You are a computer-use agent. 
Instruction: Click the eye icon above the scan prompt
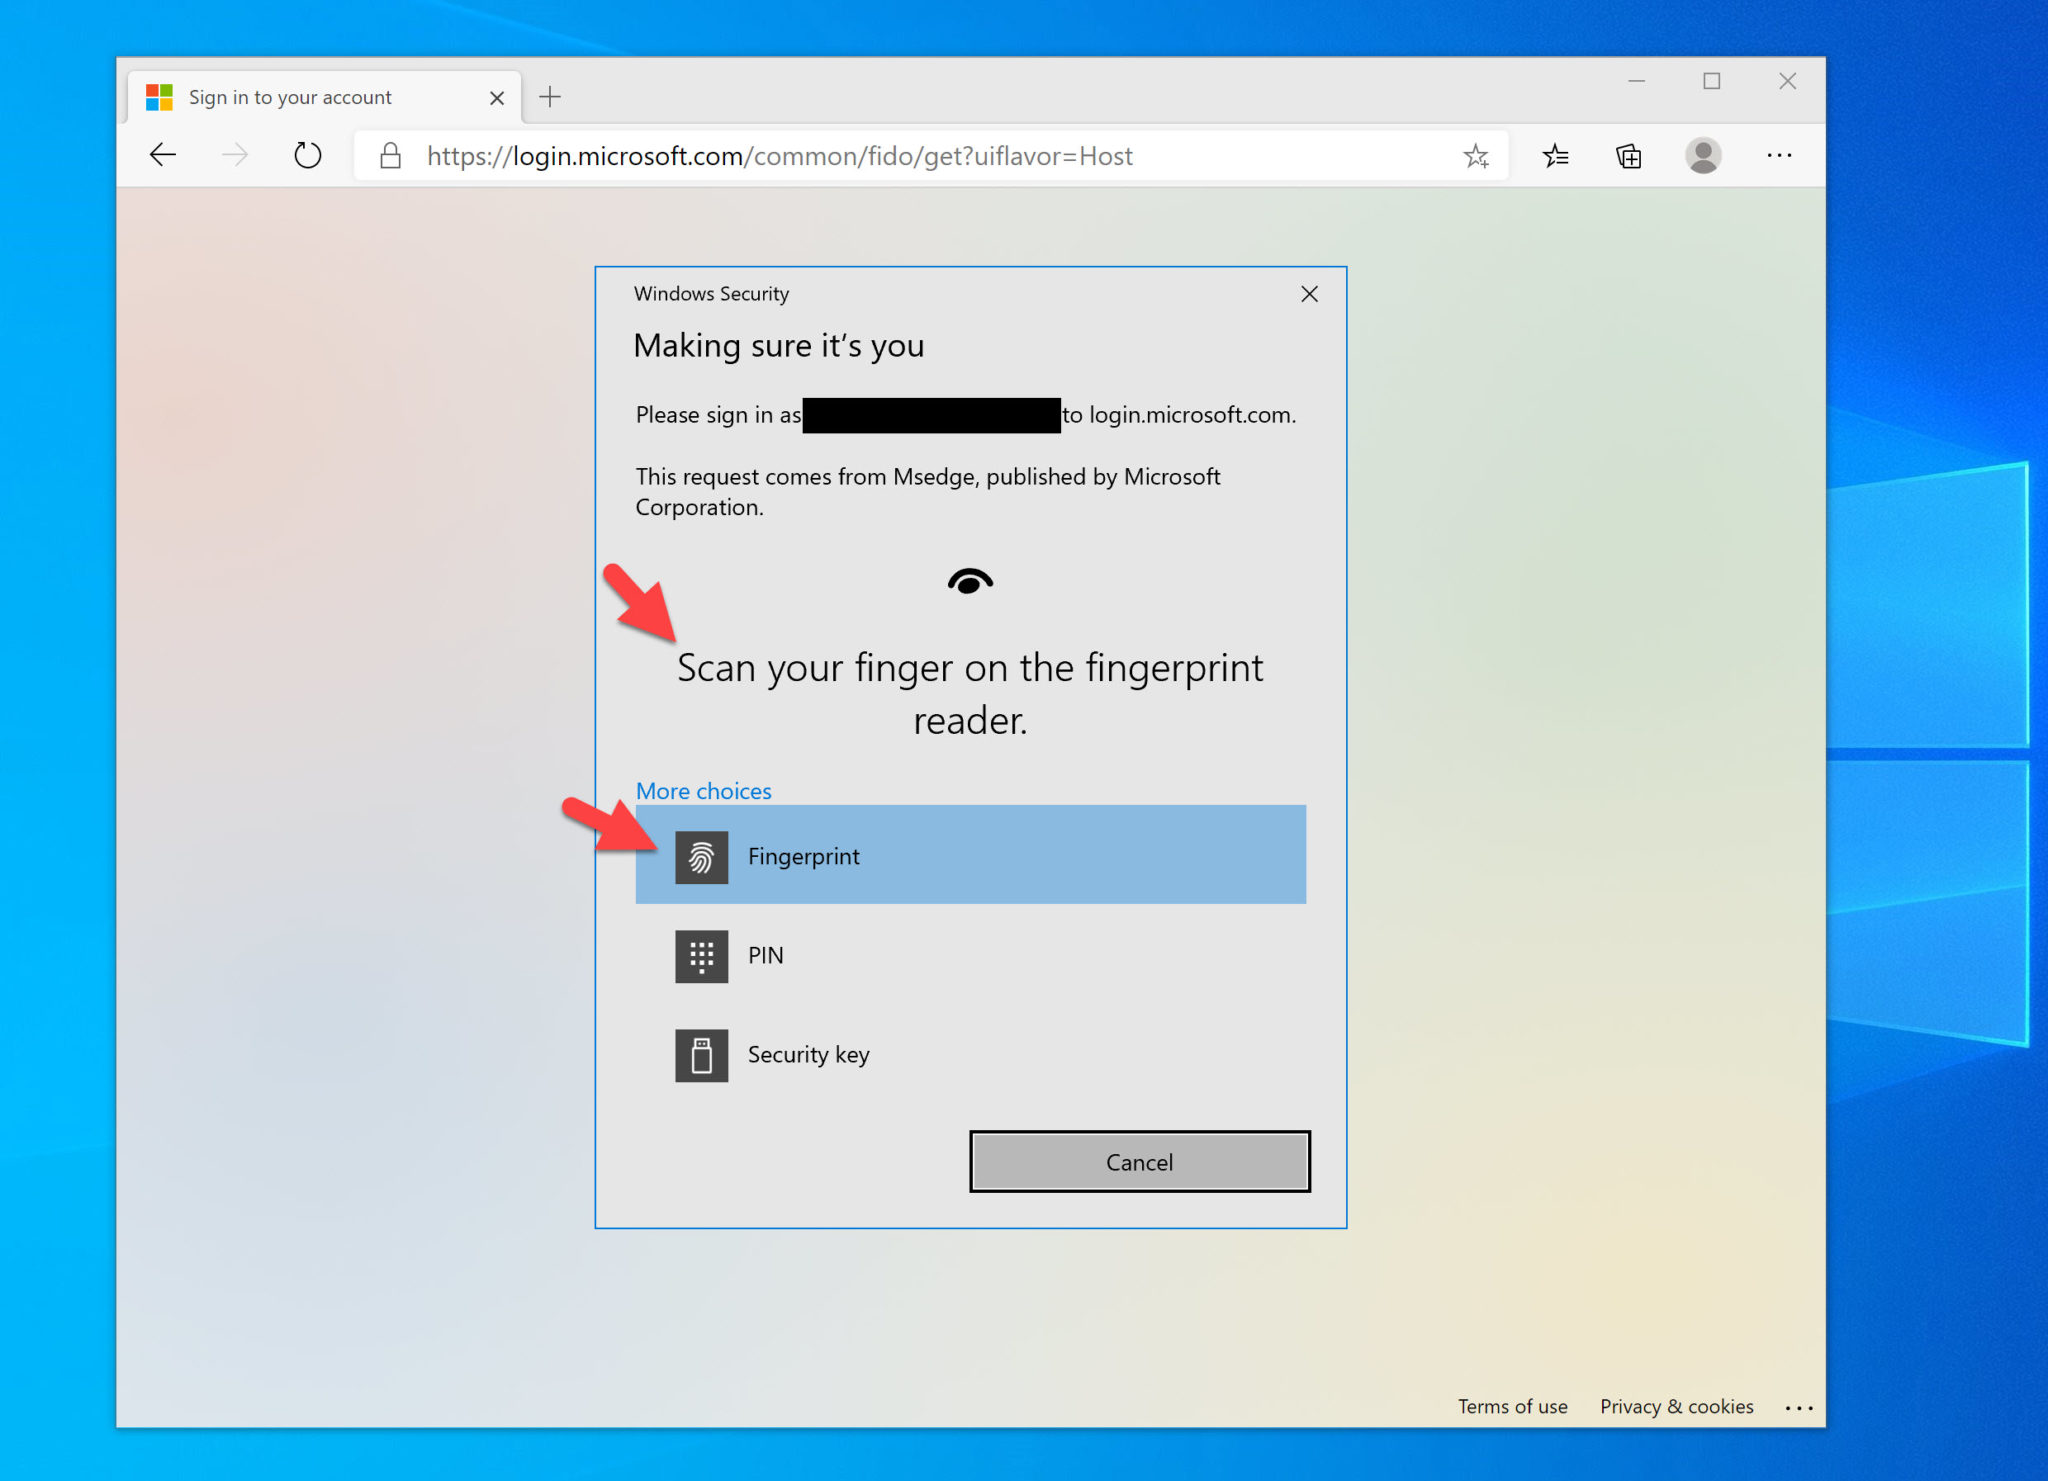tap(969, 580)
